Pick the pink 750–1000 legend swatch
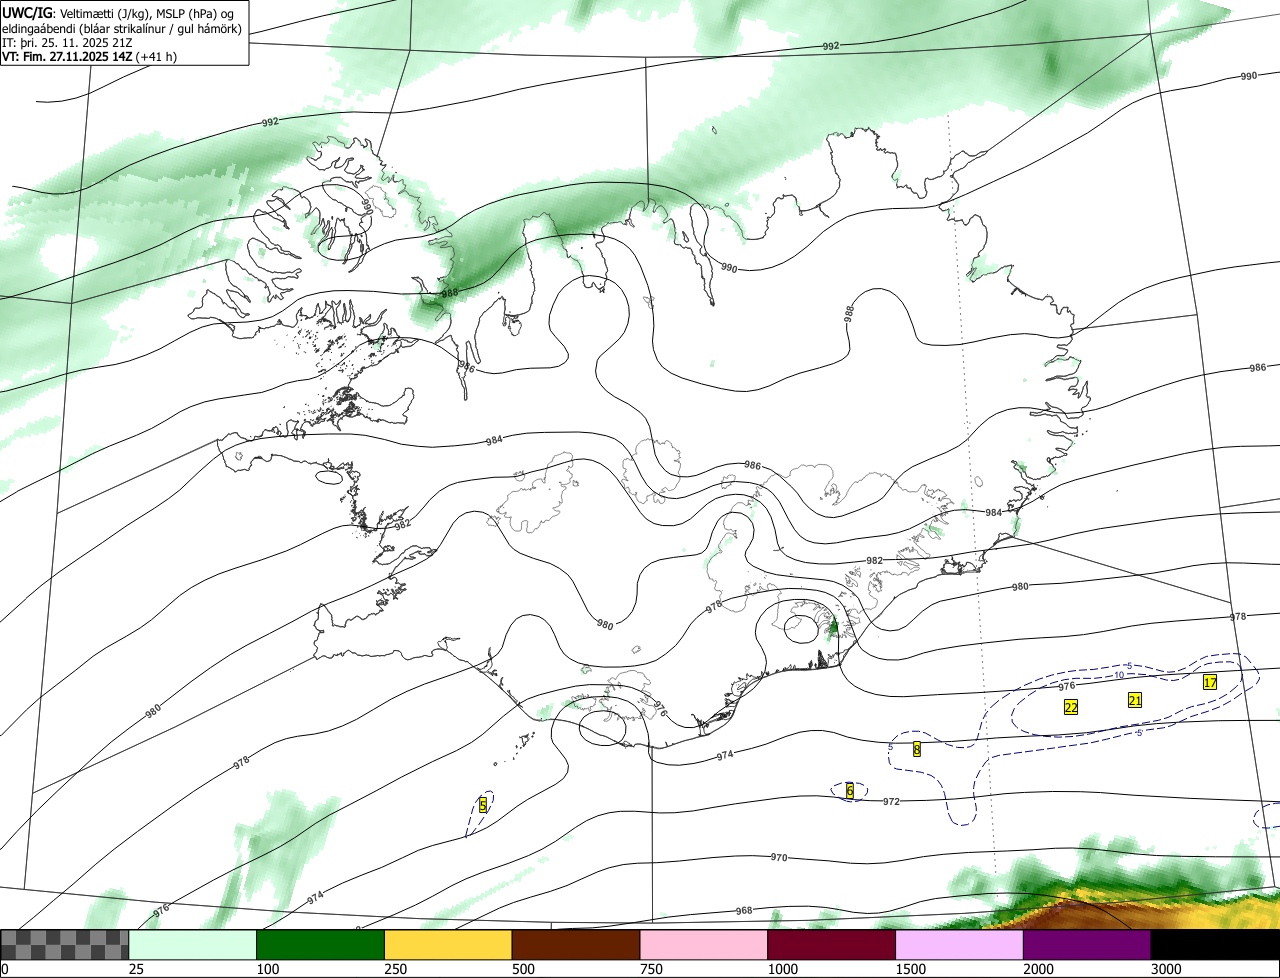The width and height of the screenshot is (1280, 978). tap(704, 945)
